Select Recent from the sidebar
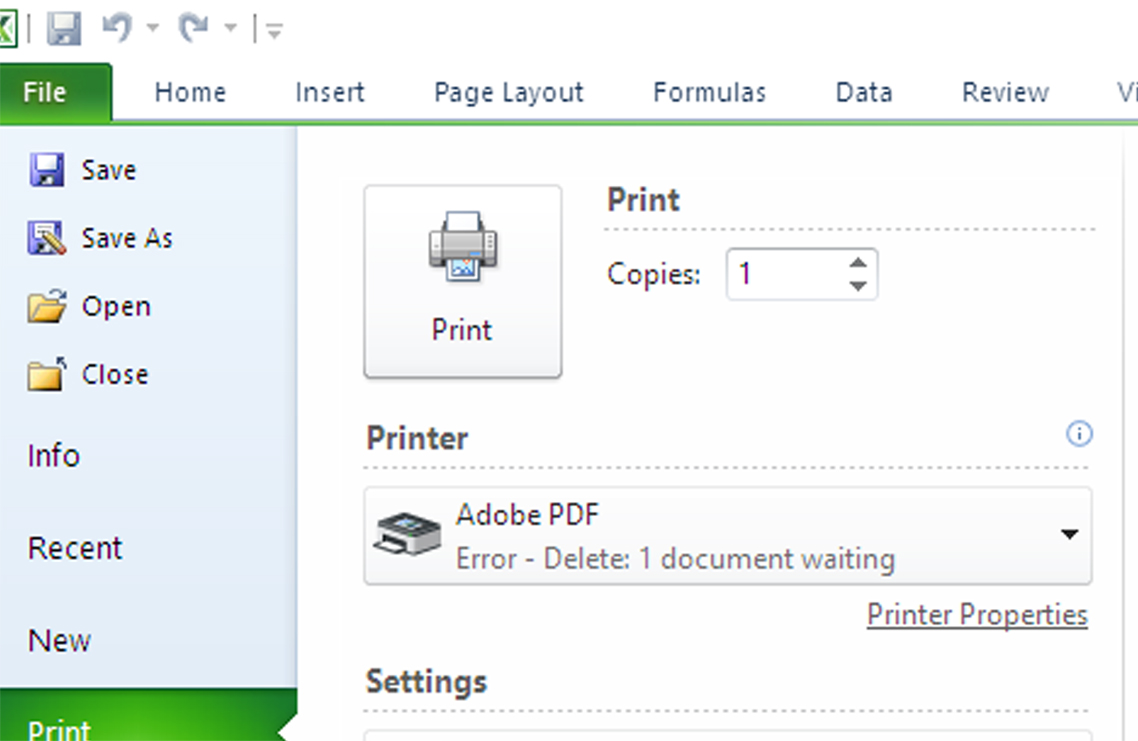1138x741 pixels. pos(73,547)
